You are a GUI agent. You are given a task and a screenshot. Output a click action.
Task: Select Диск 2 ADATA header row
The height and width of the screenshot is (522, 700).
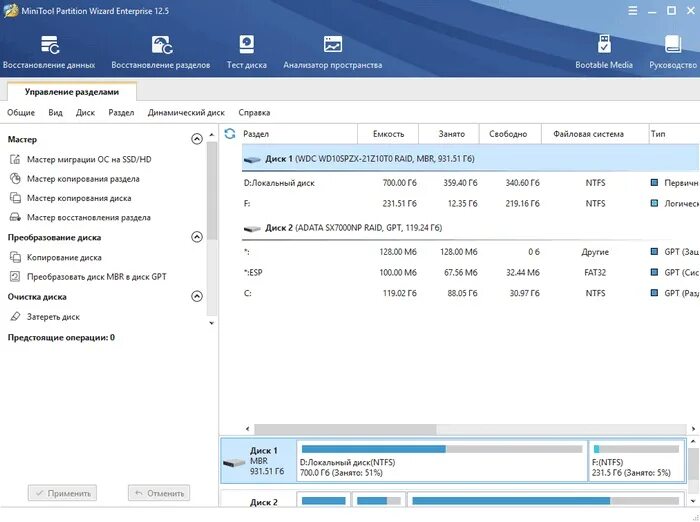pyautogui.click(x=471, y=228)
